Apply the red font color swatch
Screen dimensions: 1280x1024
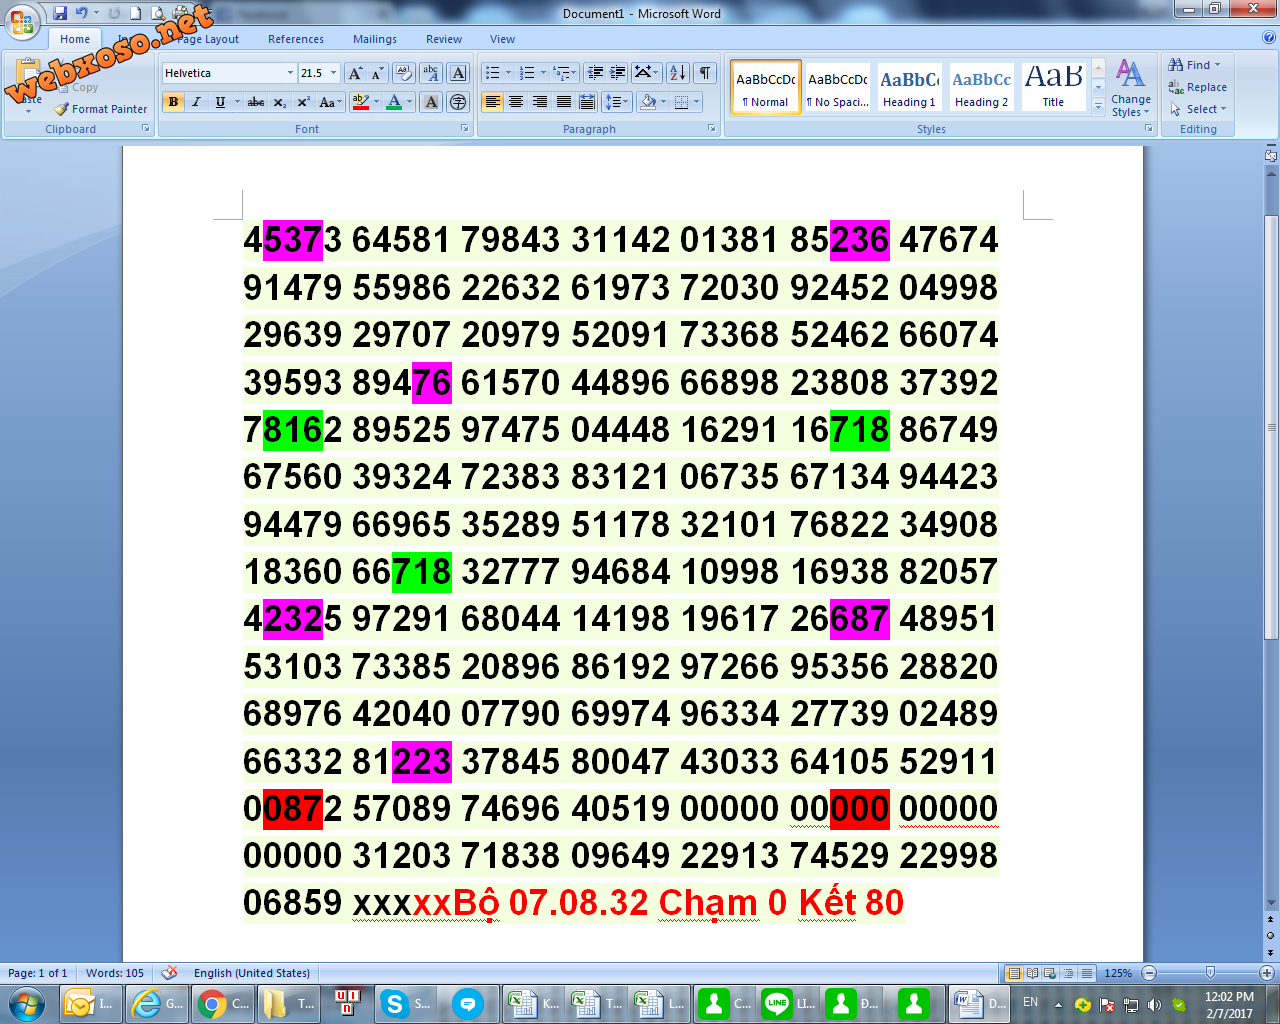point(394,102)
